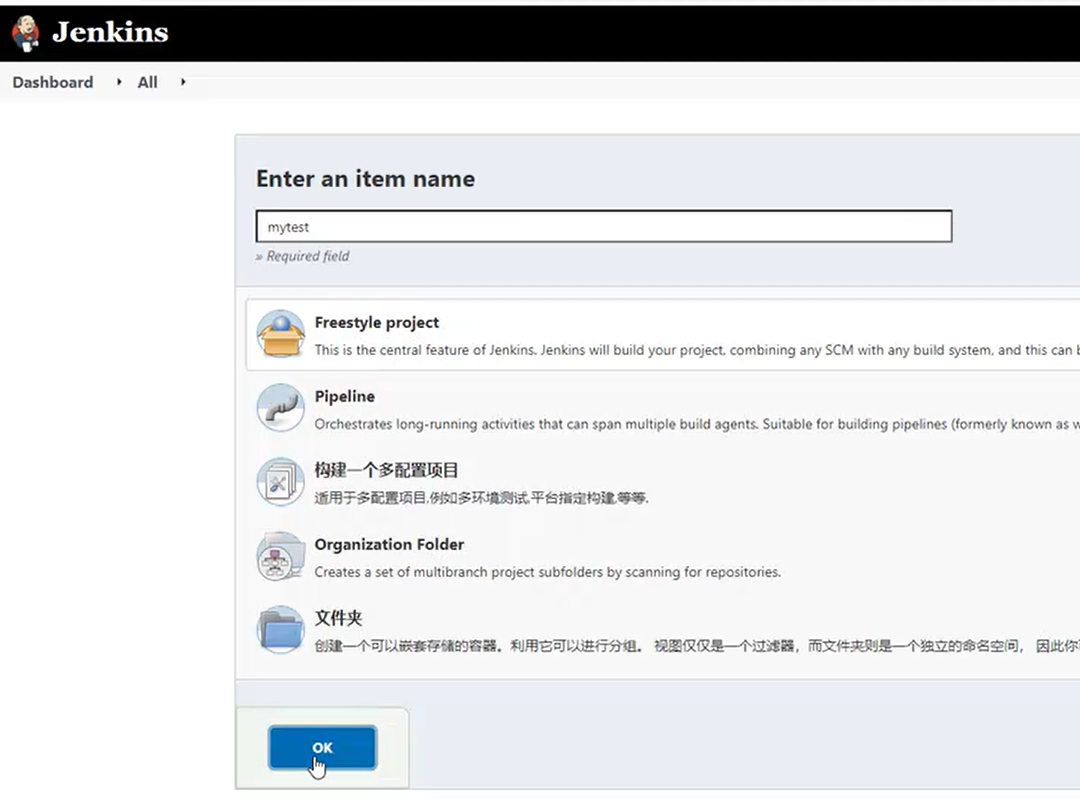This screenshot has height=809, width=1080.
Task: Open the Jenkins title link
Action: tap(110, 32)
